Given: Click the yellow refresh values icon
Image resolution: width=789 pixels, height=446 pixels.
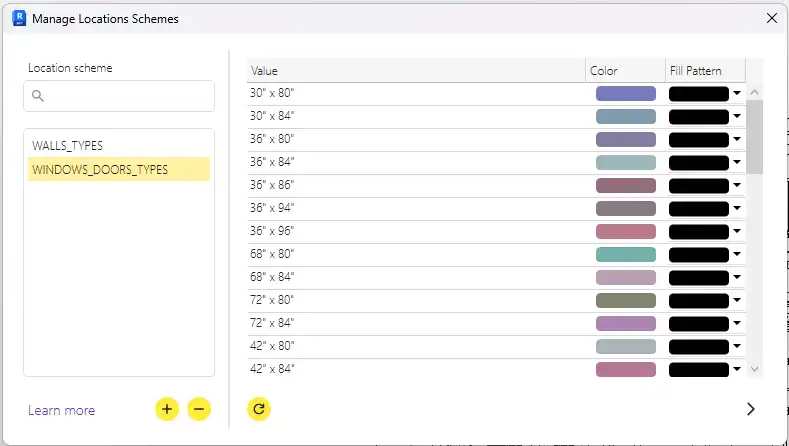Looking at the screenshot, I should pos(259,409).
